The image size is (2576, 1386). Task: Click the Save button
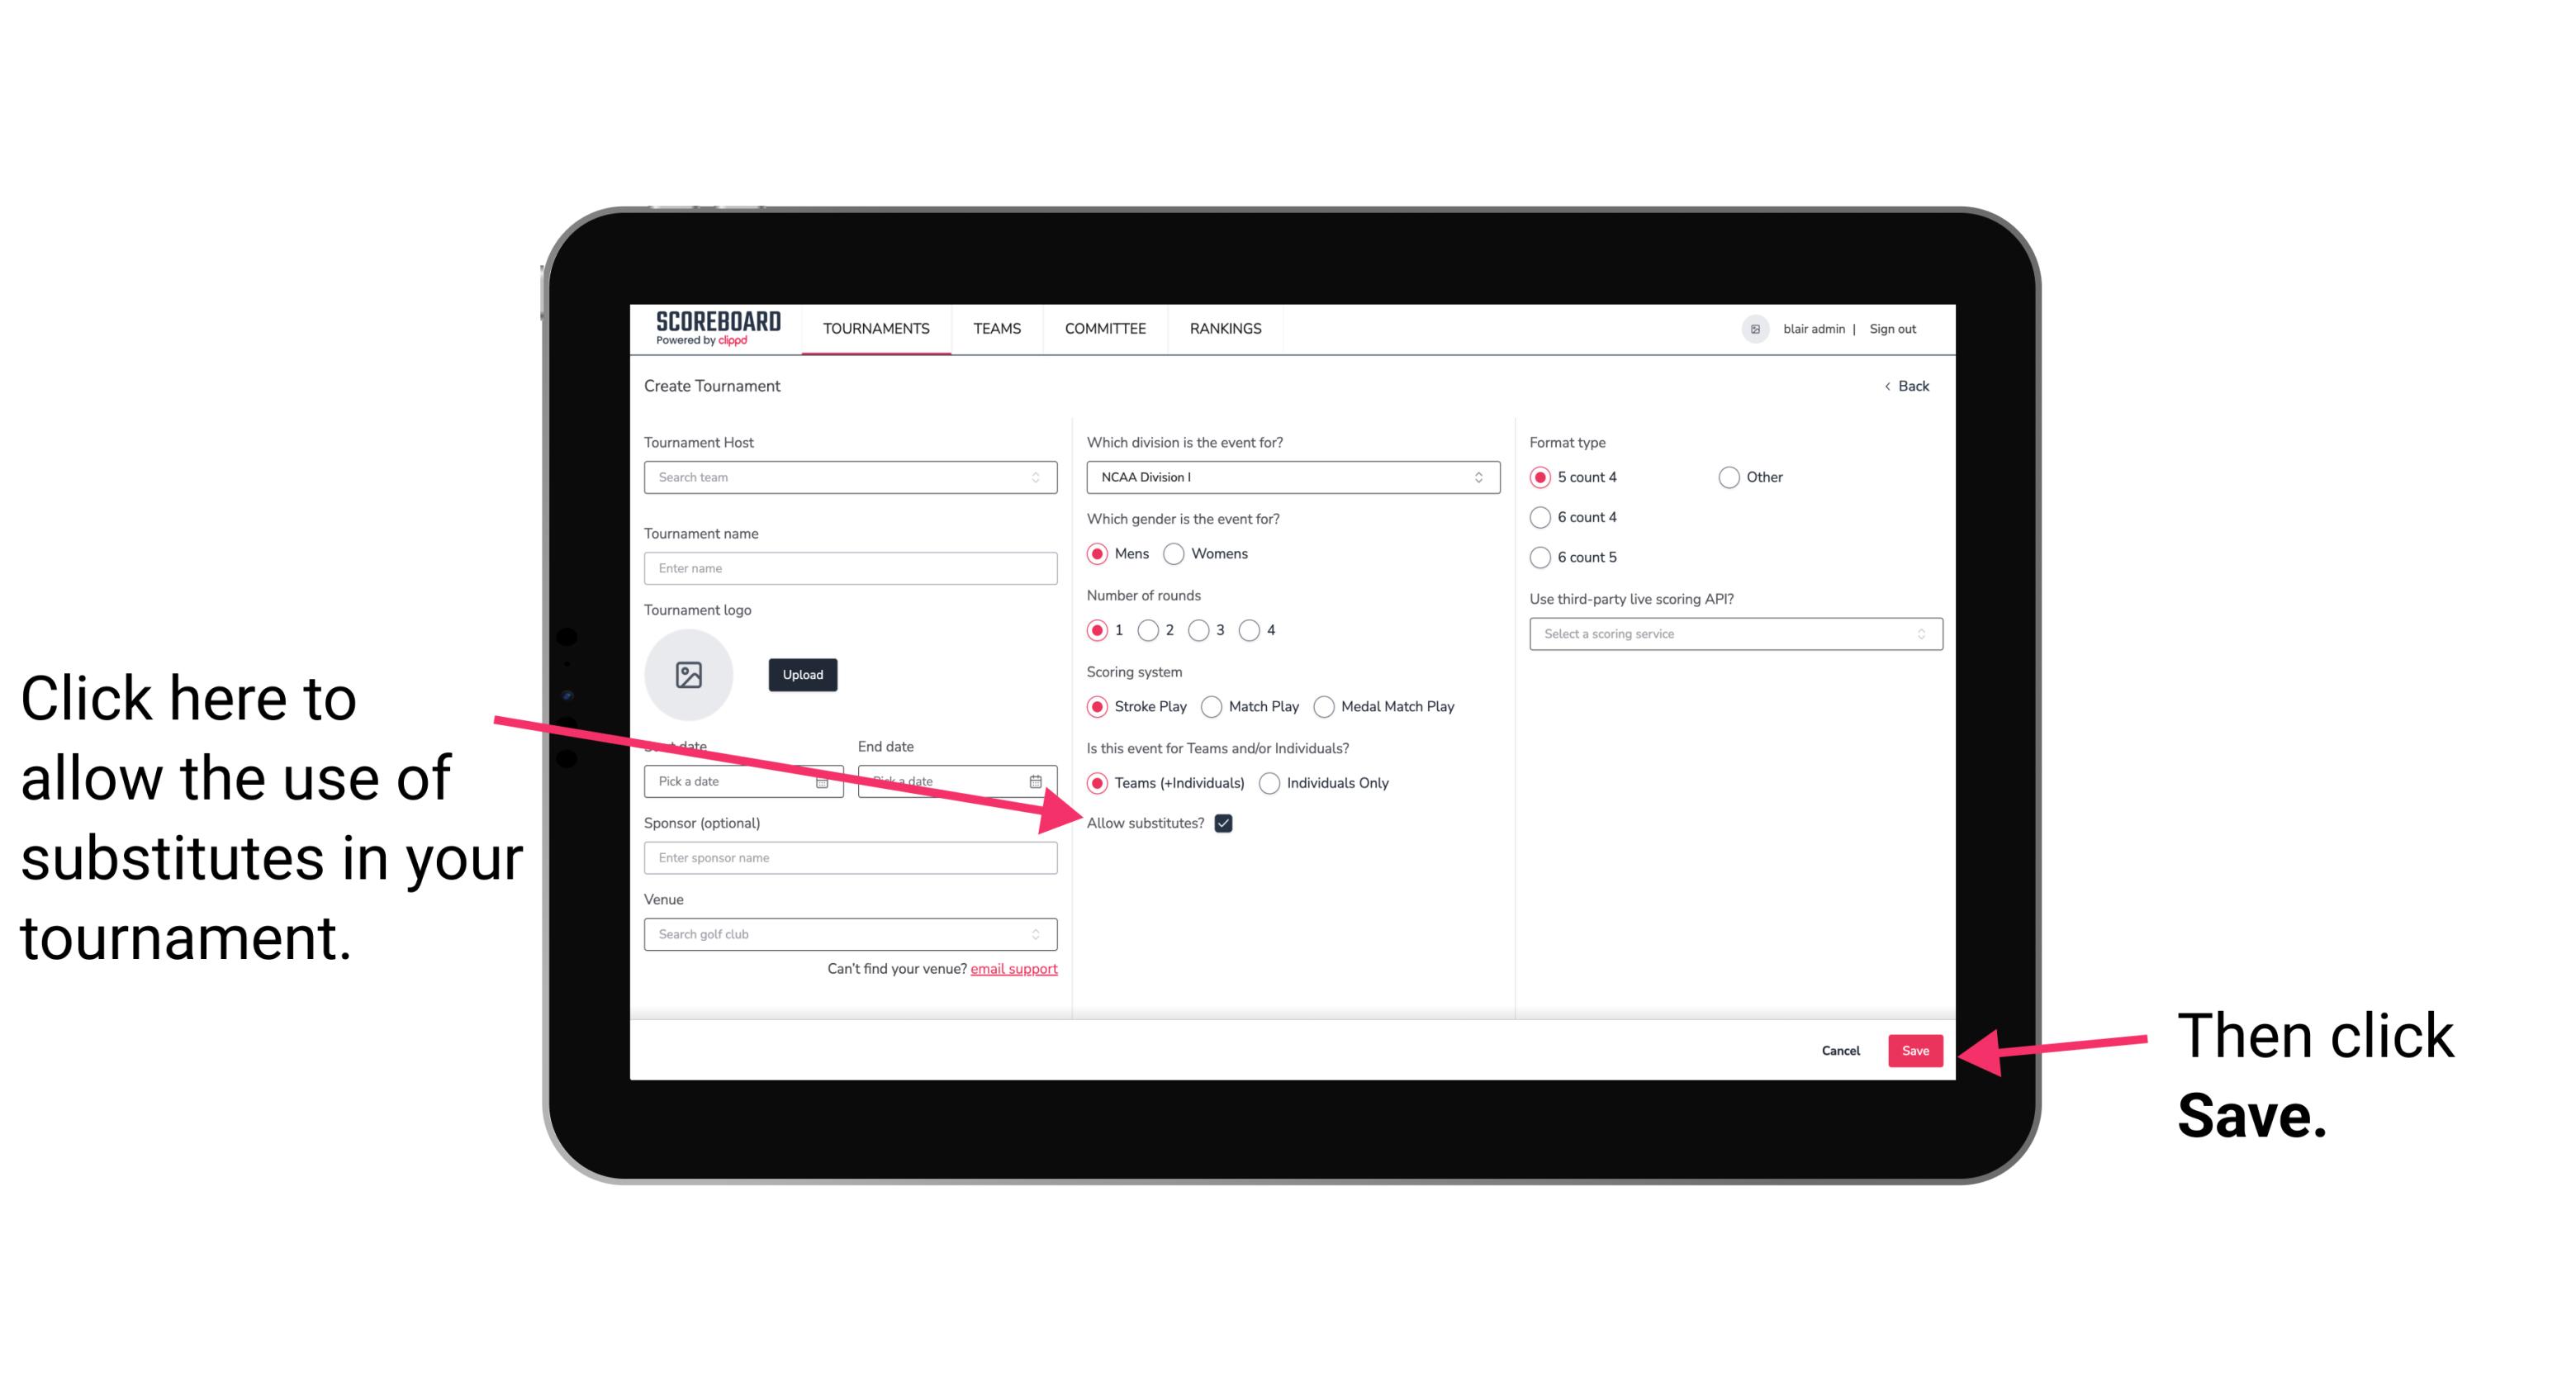pos(1914,1050)
